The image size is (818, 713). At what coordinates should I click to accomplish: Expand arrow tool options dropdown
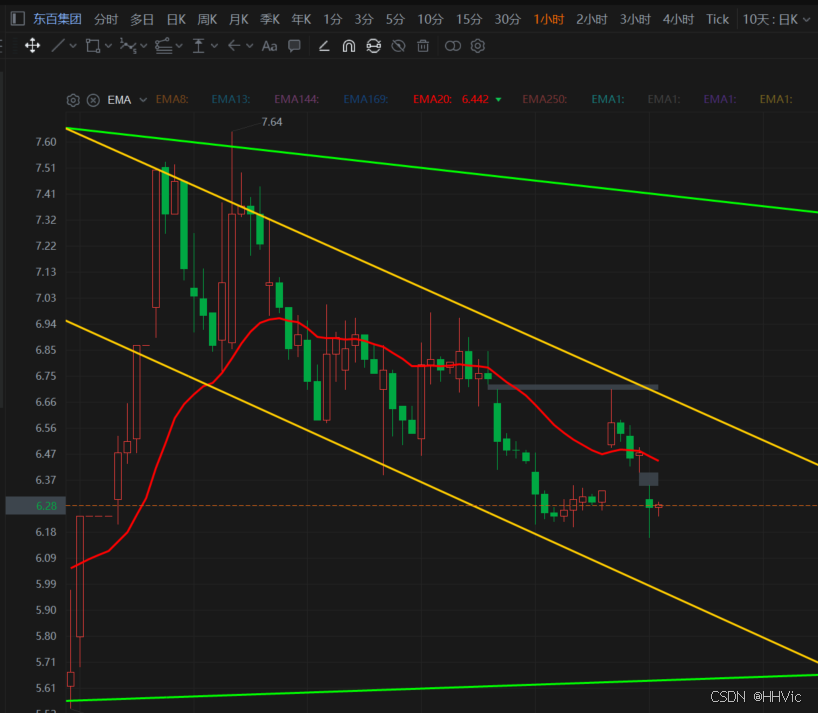[x=250, y=46]
